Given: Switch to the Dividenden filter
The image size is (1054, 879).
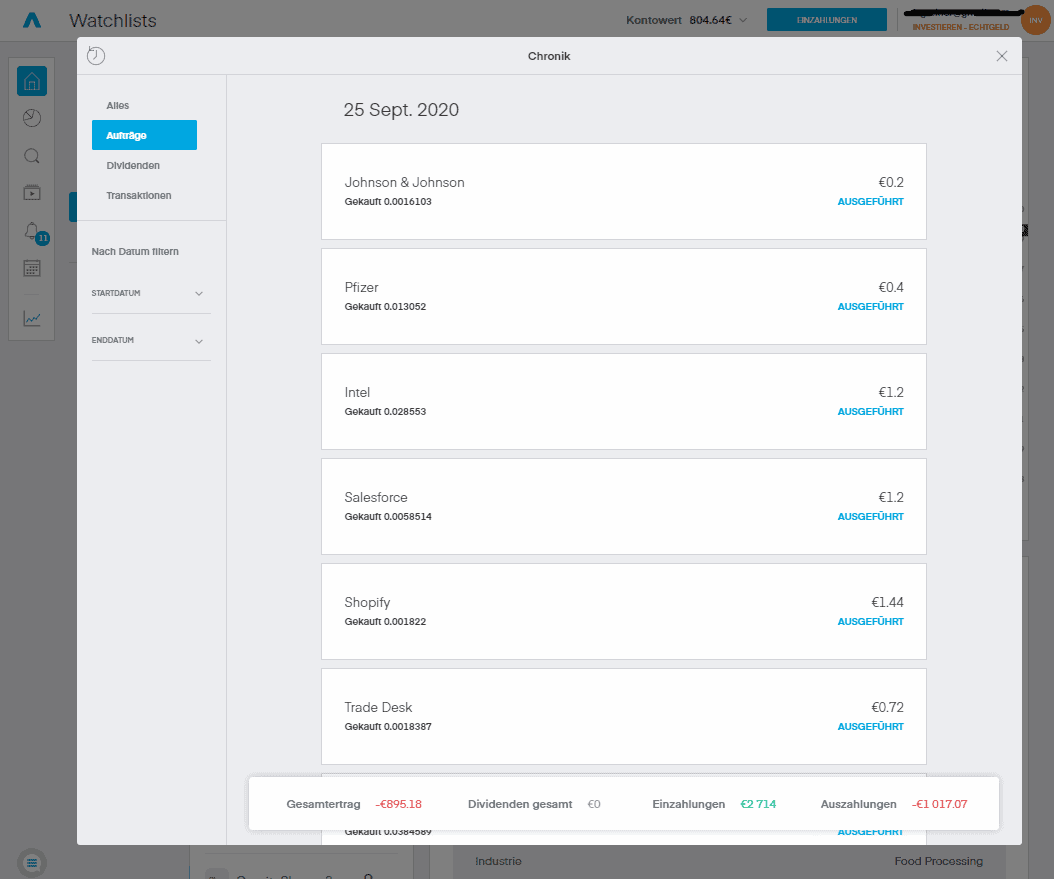Looking at the screenshot, I should click(x=133, y=165).
